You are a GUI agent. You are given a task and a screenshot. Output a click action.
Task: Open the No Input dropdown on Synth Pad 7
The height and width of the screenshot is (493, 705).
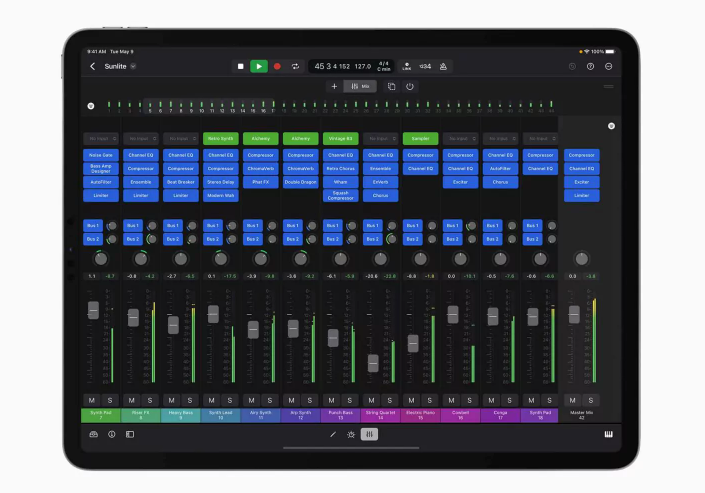101,139
